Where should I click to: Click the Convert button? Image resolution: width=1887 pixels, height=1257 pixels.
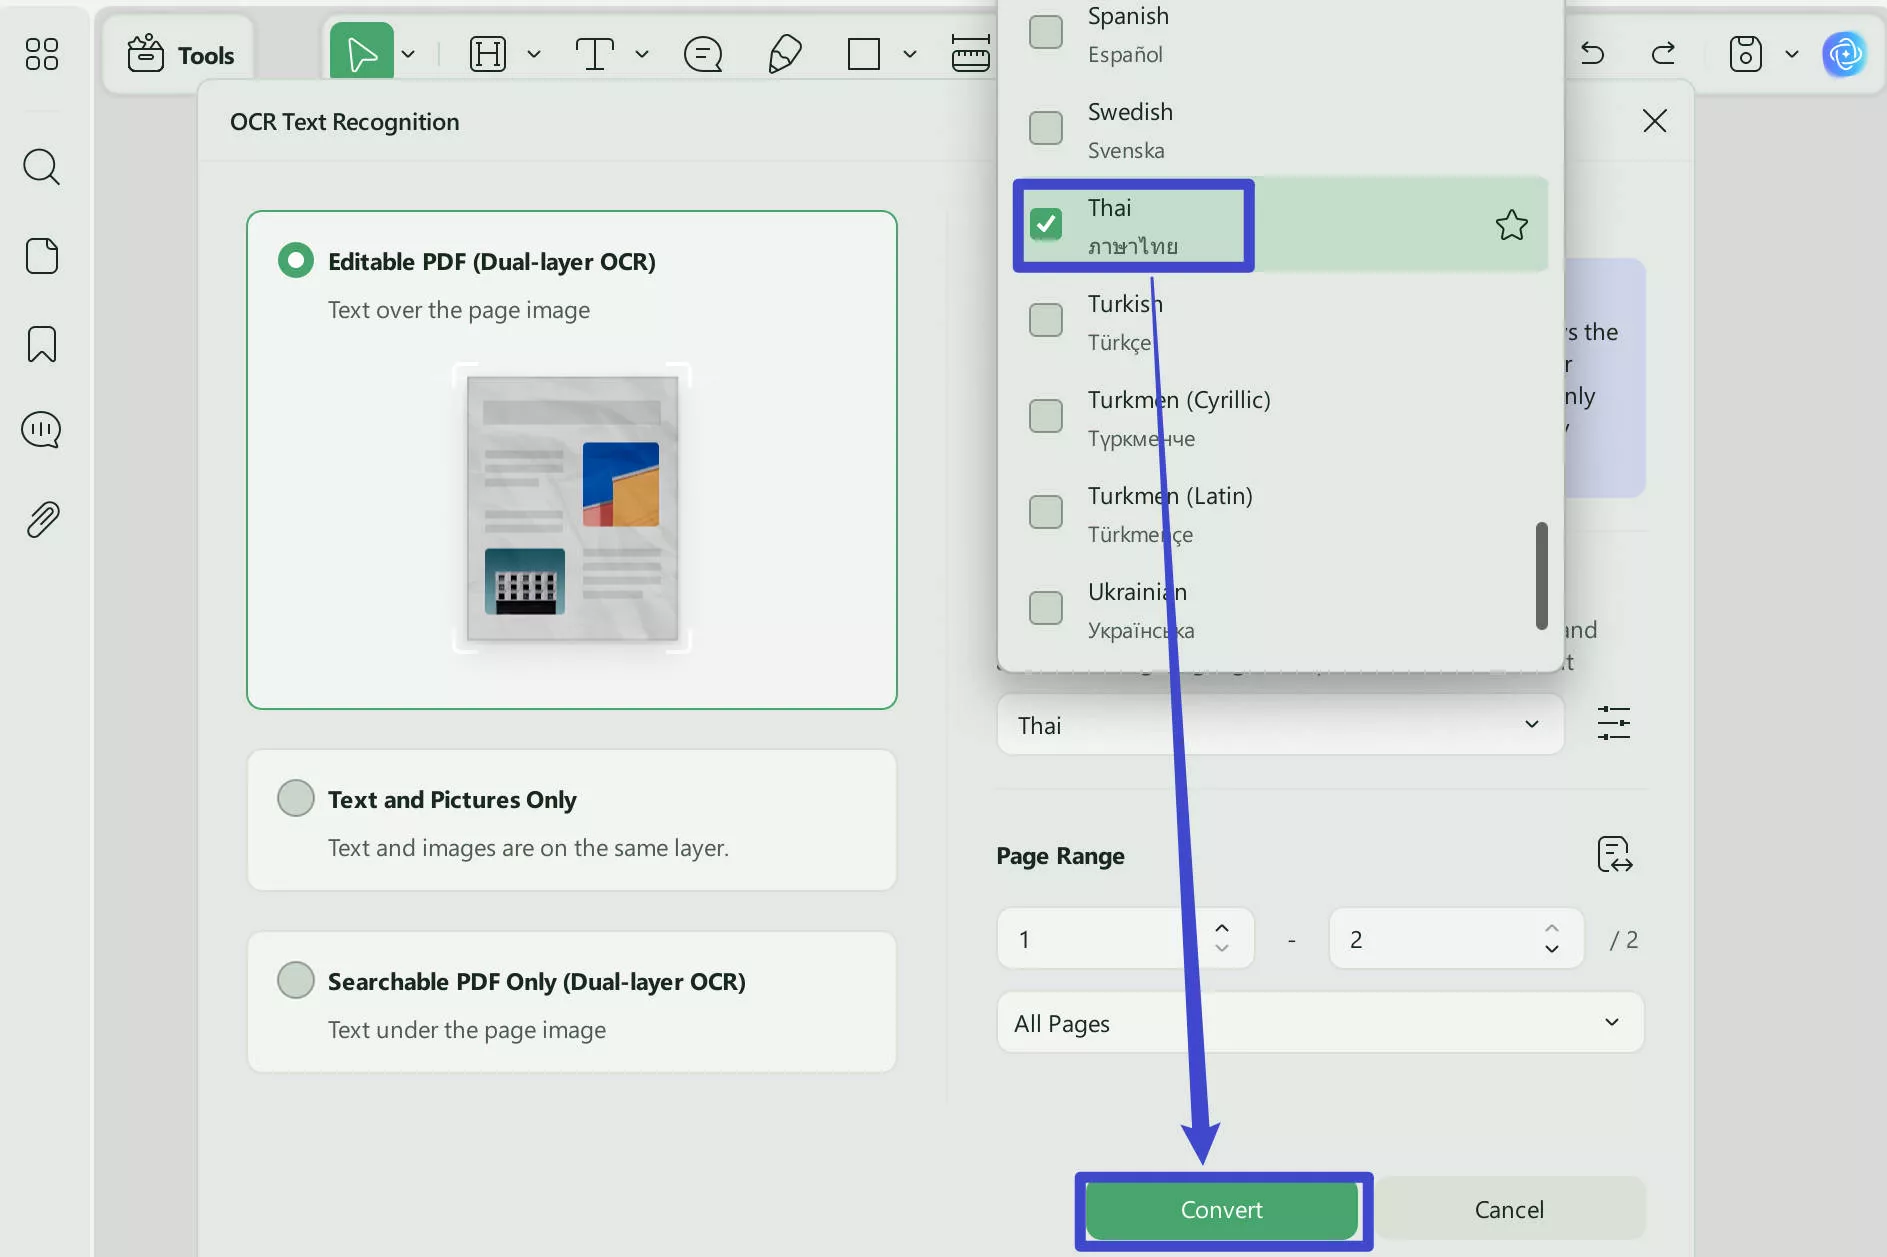coord(1222,1210)
